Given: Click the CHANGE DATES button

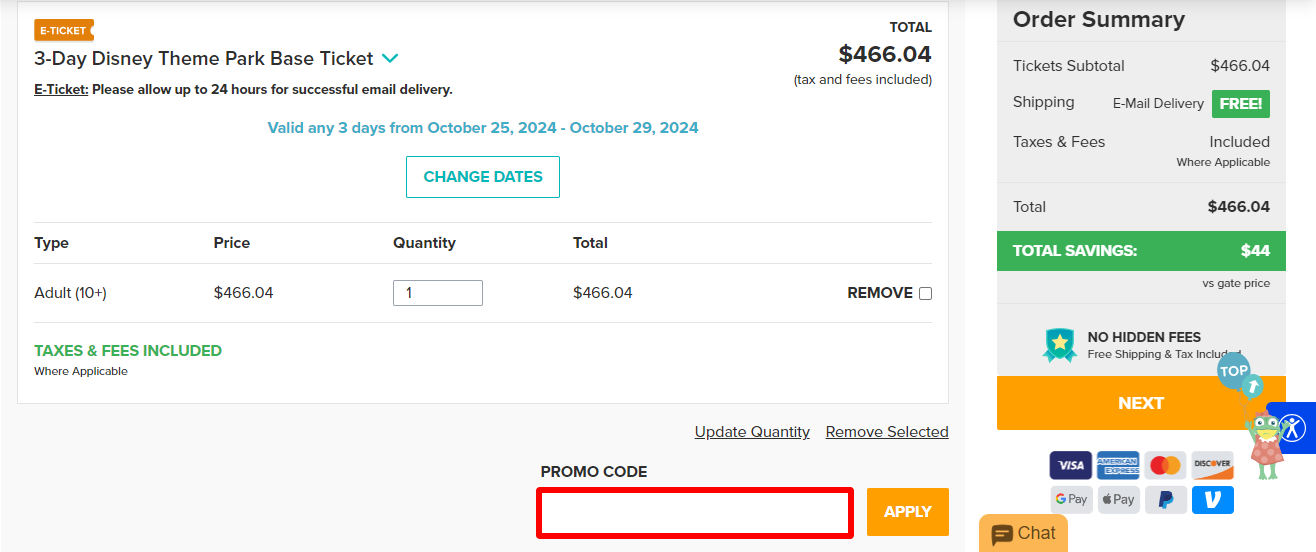Looking at the screenshot, I should (483, 177).
